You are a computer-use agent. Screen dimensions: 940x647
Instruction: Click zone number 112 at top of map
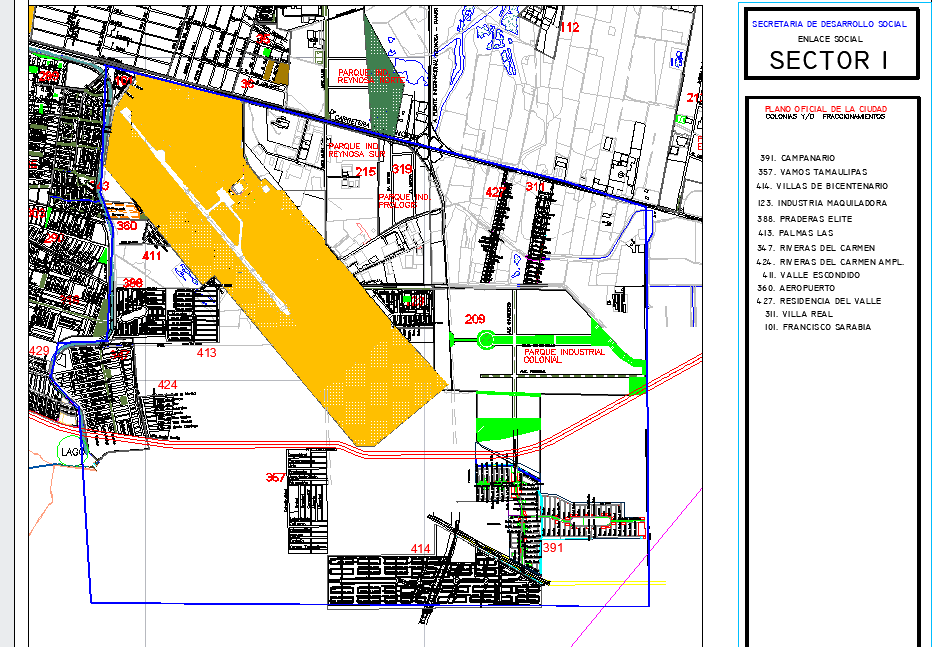coord(568,27)
